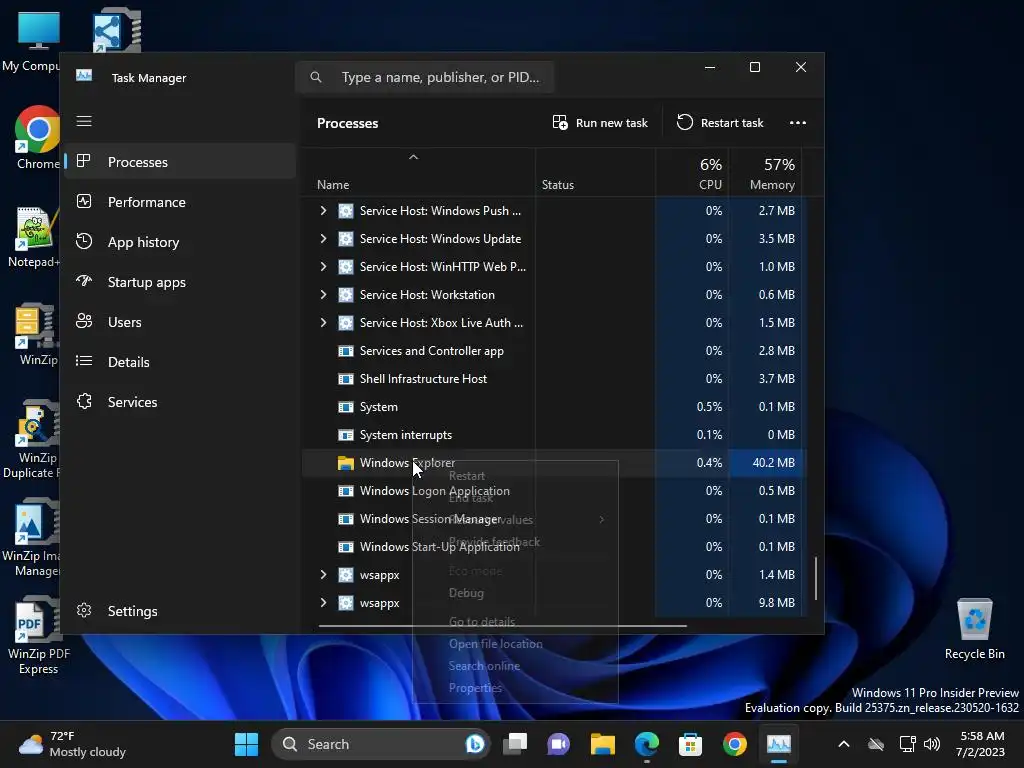Select the System interrupts process
1024x768 pixels.
[x=552, y=435]
